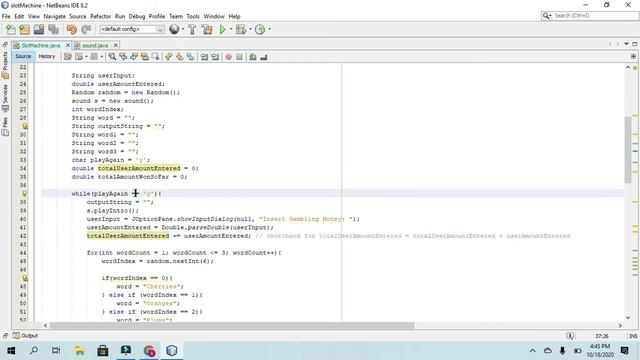The height and width of the screenshot is (360, 640).
Task: Click the Find Selection magnifier icon
Action: [x=112, y=57]
